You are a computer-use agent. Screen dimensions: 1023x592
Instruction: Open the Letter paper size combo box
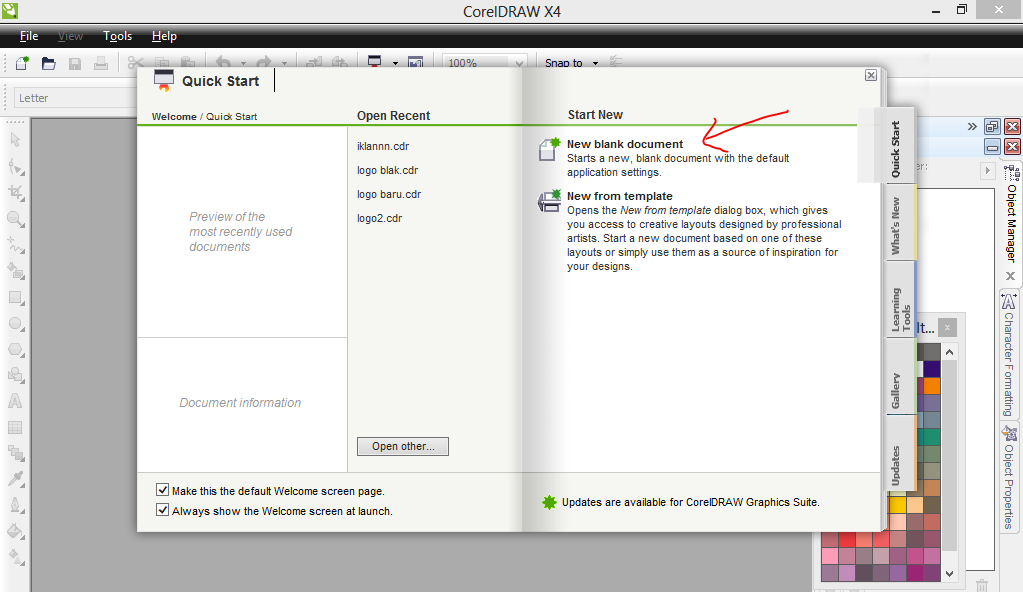coord(74,98)
